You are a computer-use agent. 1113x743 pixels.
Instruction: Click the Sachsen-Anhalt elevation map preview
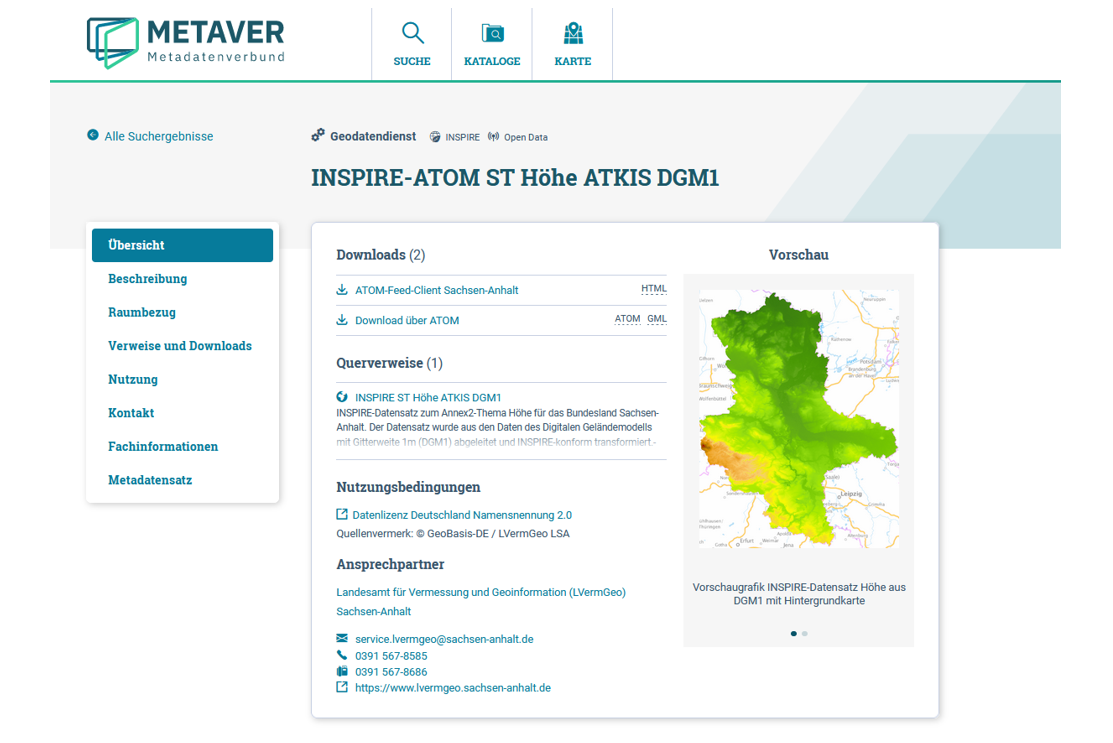coord(798,419)
